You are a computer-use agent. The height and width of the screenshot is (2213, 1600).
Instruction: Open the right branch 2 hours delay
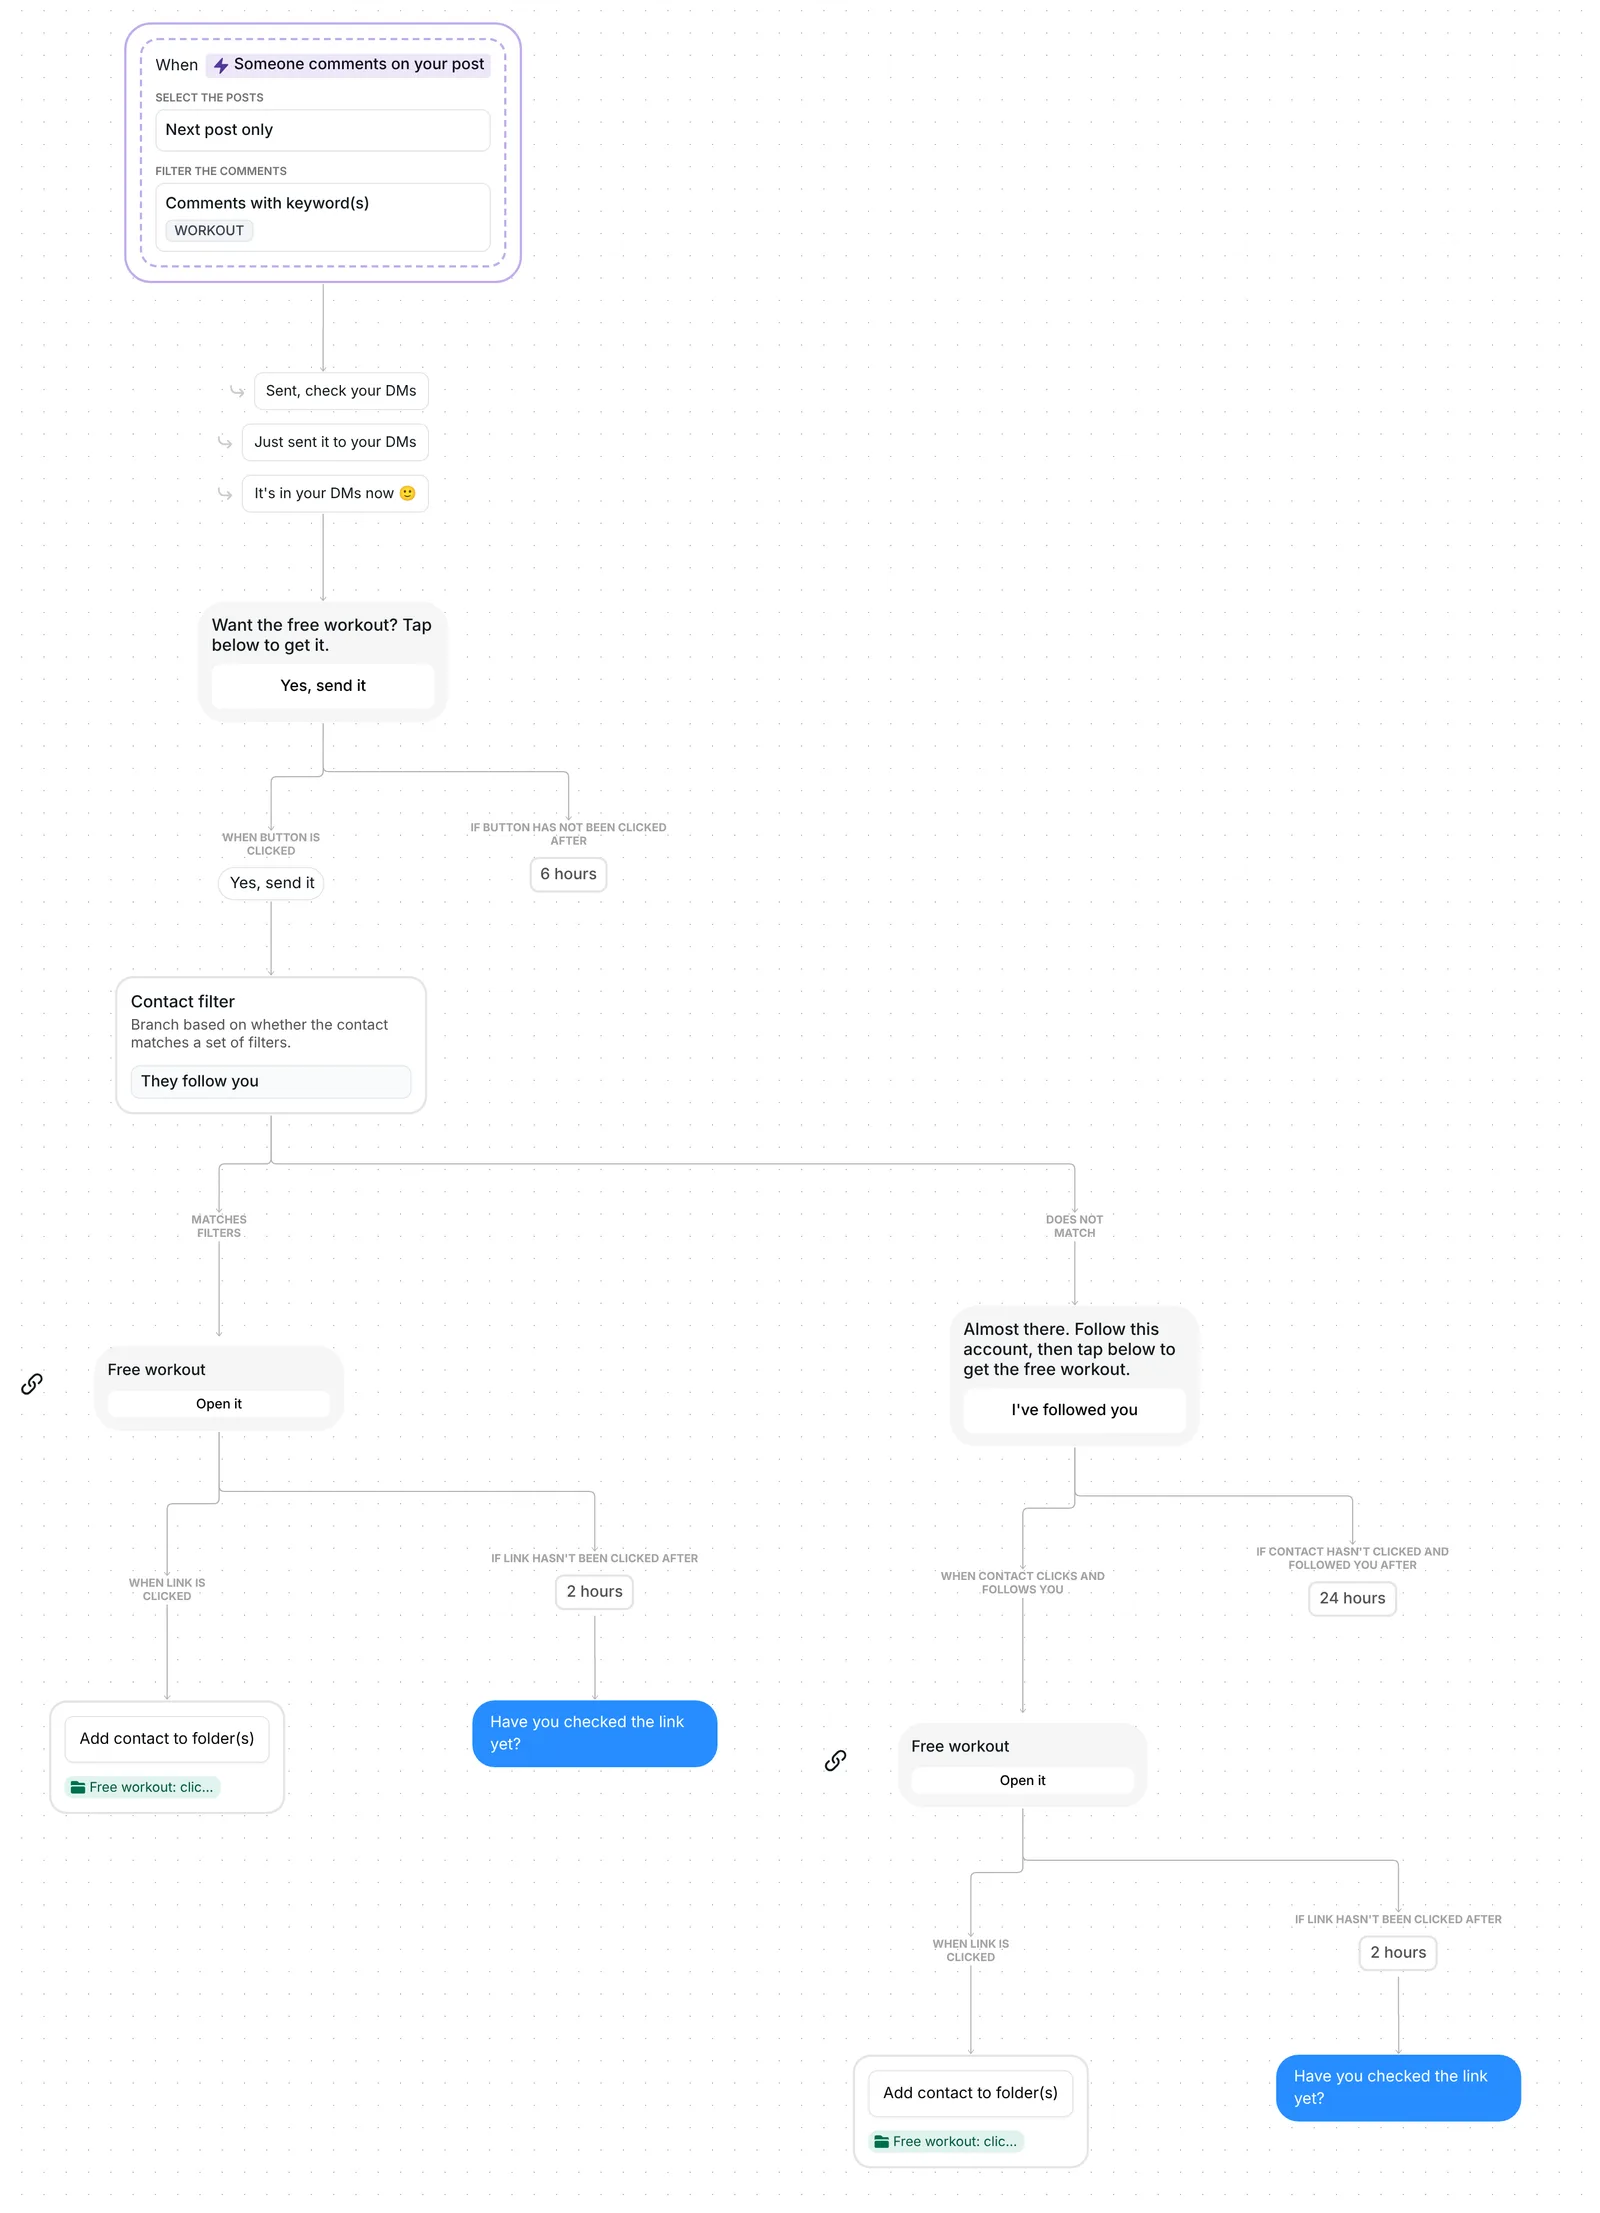click(x=1398, y=1953)
